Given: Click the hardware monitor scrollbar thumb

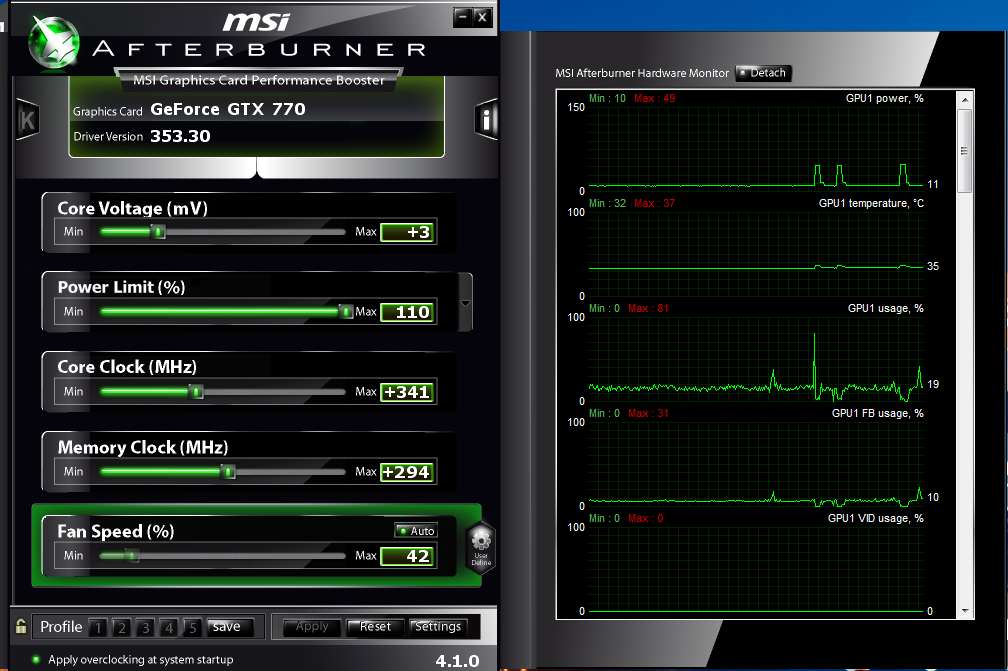Looking at the screenshot, I should pyautogui.click(x=964, y=150).
